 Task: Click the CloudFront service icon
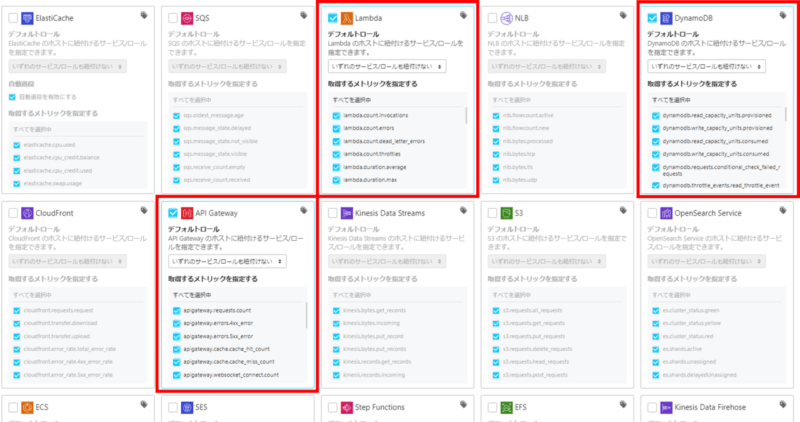[27, 213]
